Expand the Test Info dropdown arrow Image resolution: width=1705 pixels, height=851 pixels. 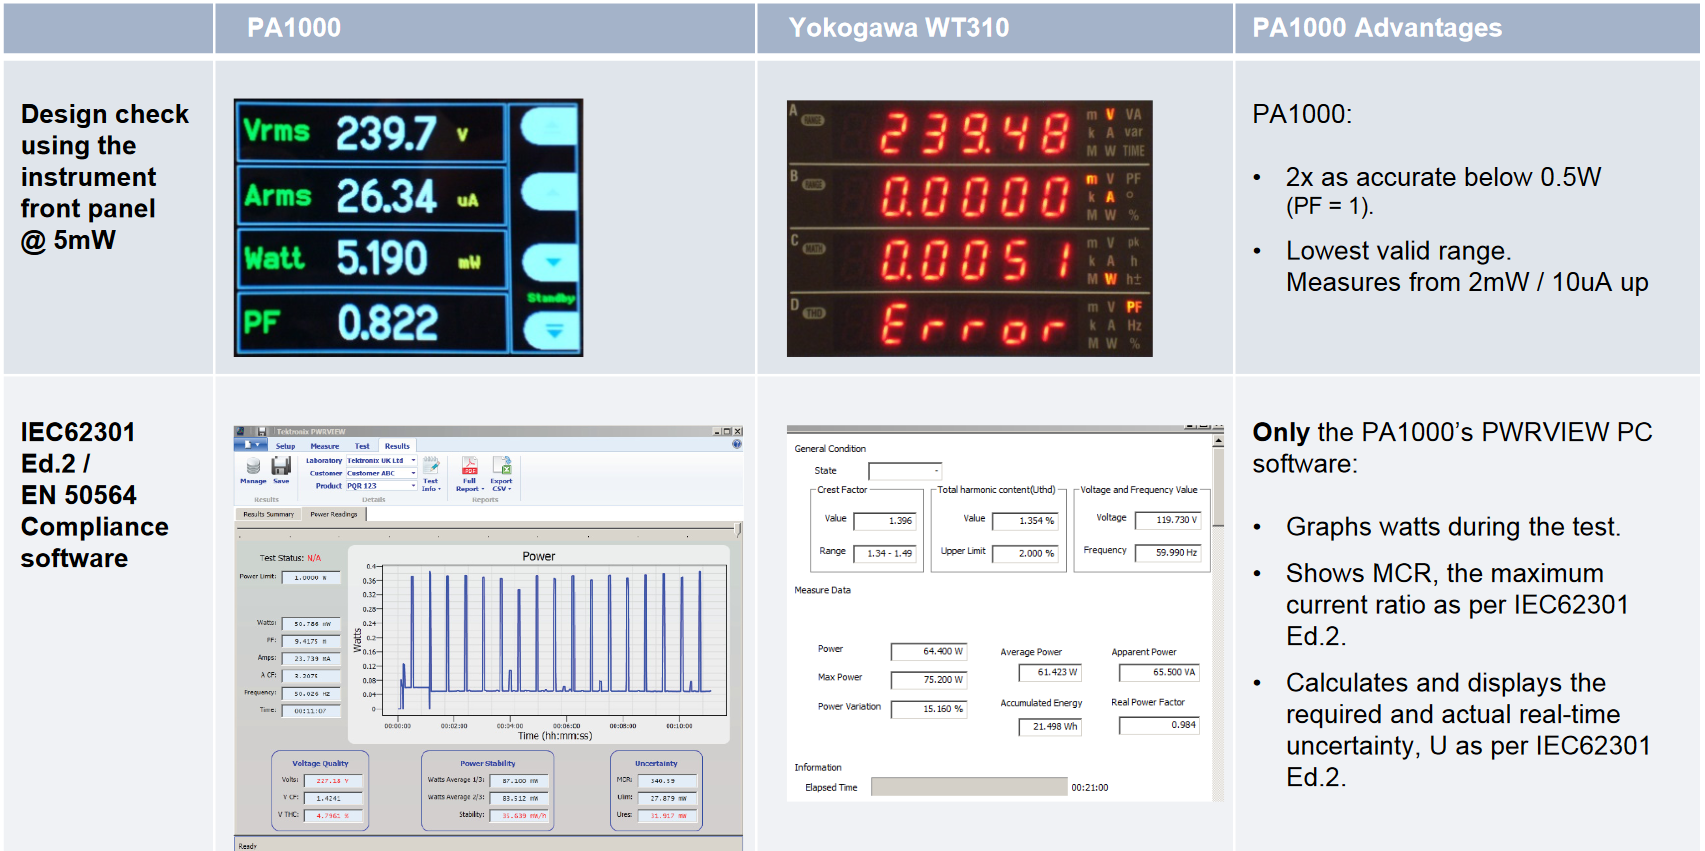[439, 490]
